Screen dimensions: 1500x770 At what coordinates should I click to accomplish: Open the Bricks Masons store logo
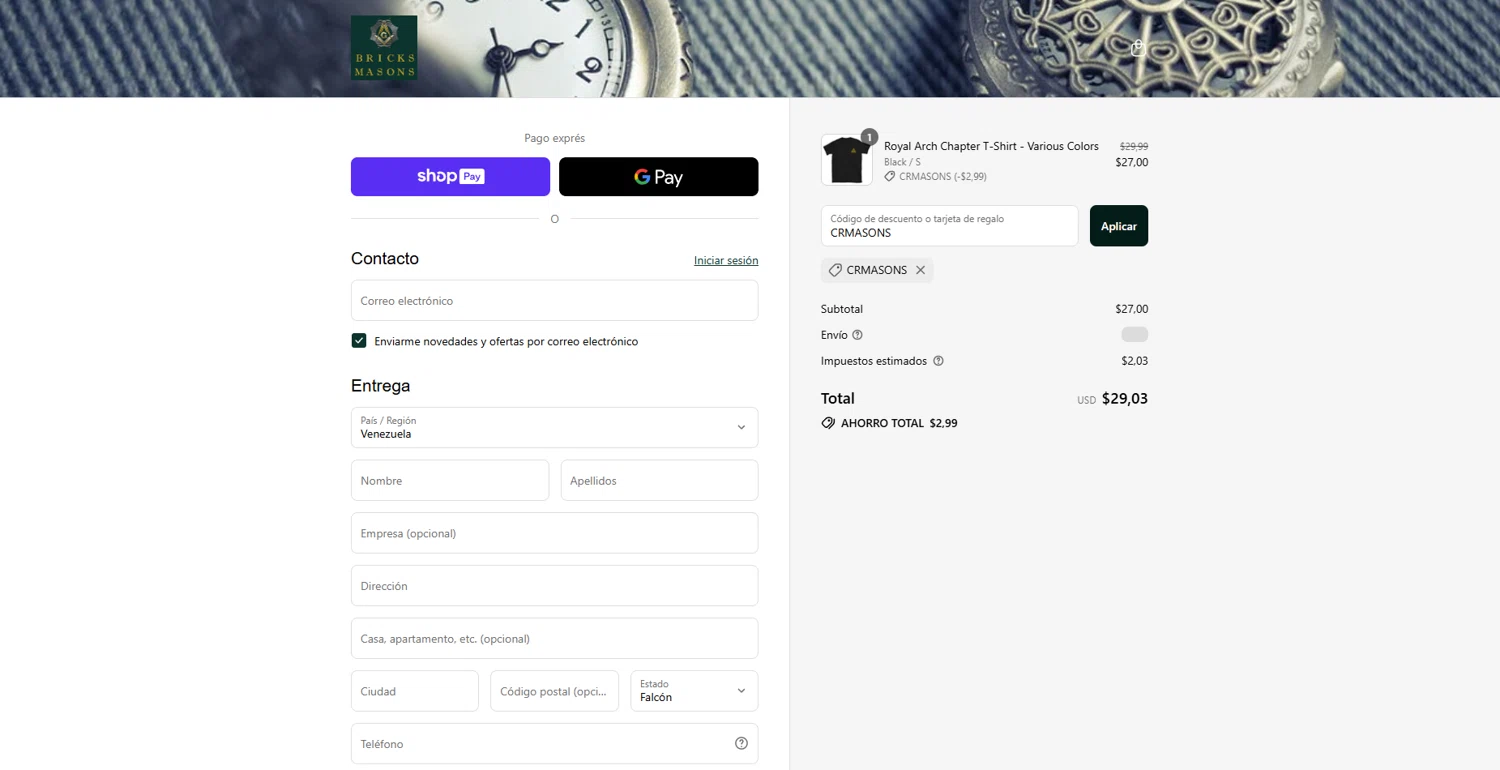pyautogui.click(x=384, y=47)
